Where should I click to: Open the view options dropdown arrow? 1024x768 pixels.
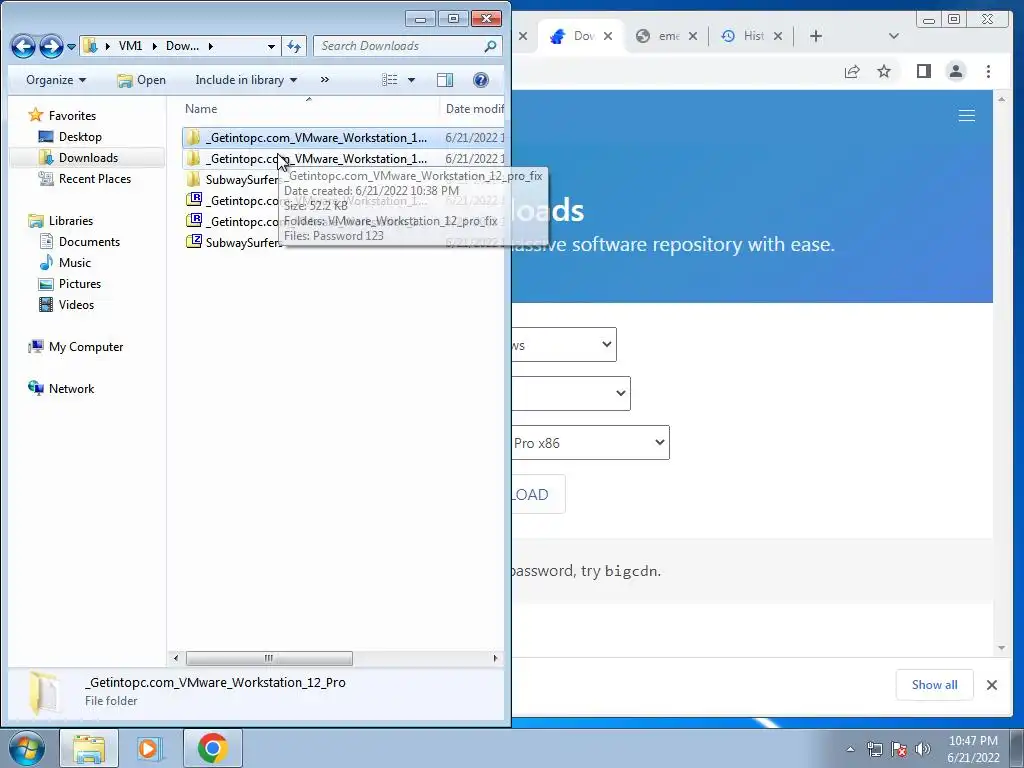tap(411, 80)
